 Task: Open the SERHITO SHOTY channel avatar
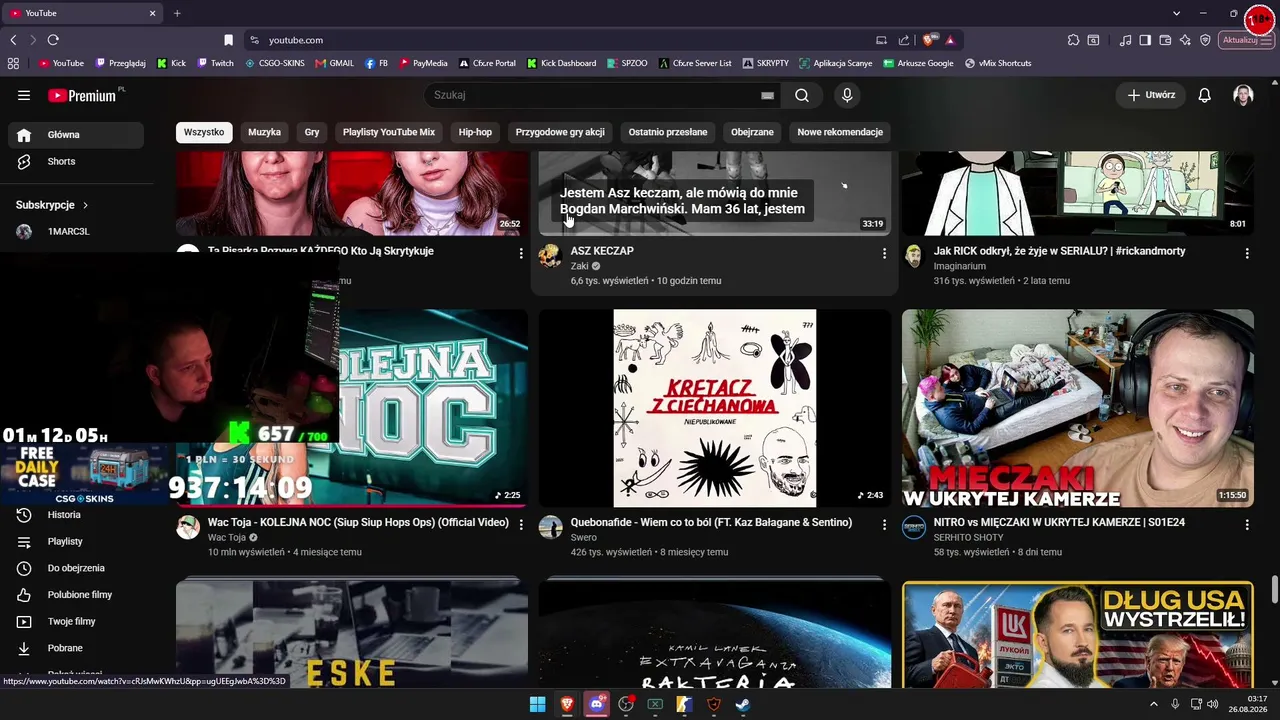[x=914, y=527]
